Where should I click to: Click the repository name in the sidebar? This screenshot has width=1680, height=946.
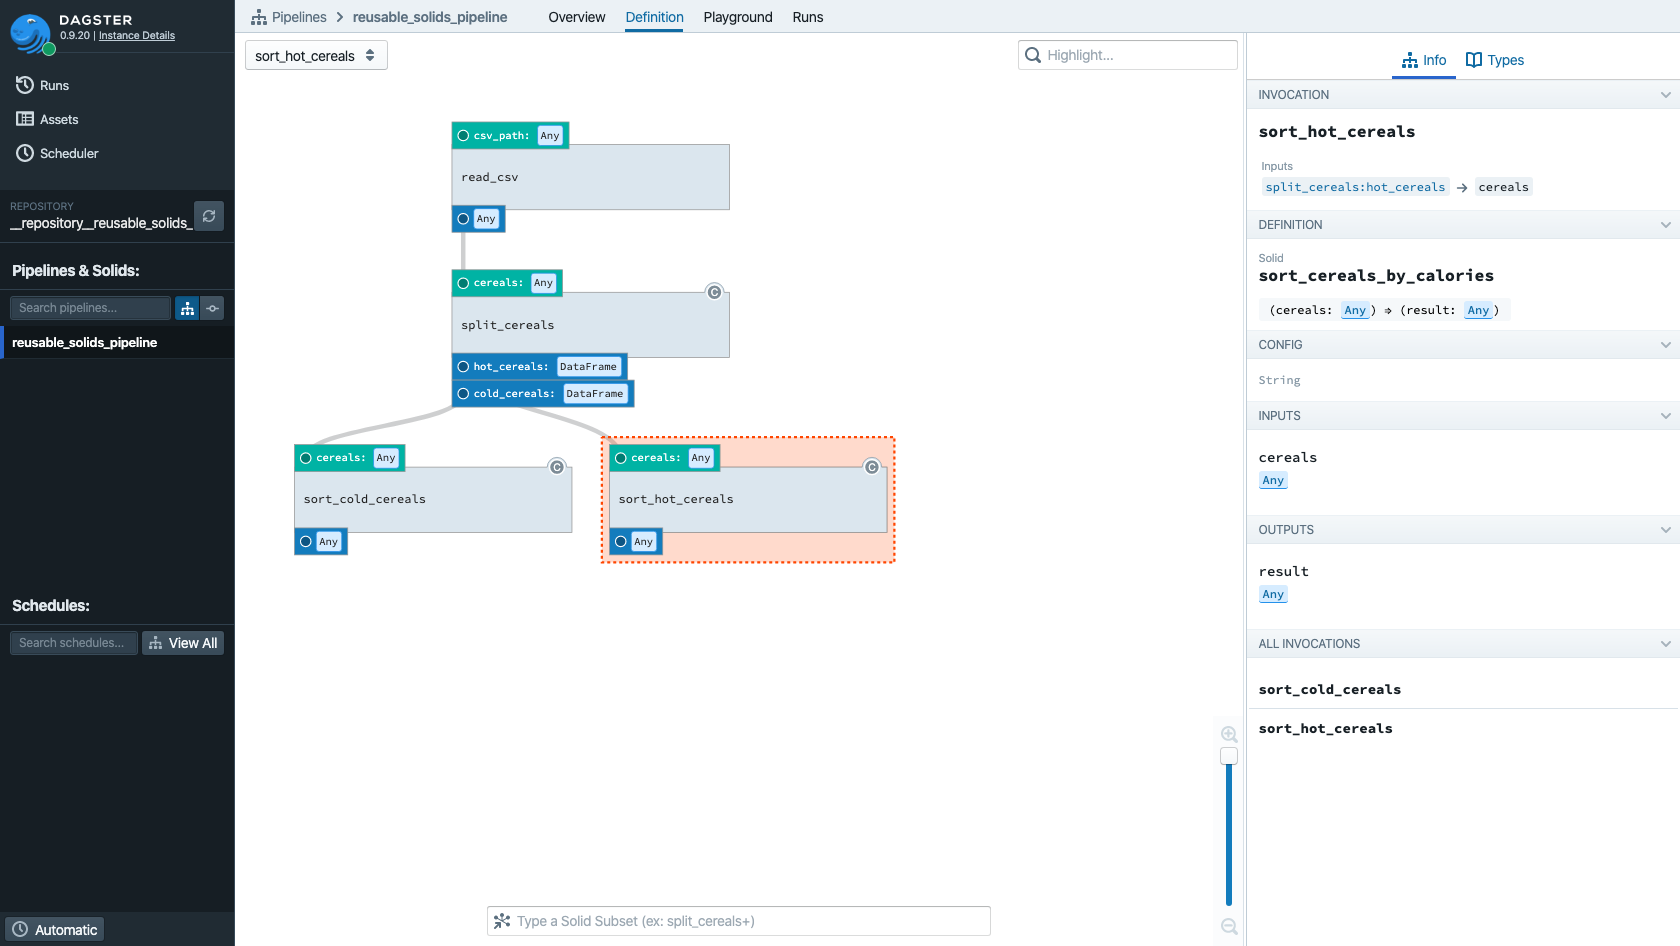click(101, 223)
